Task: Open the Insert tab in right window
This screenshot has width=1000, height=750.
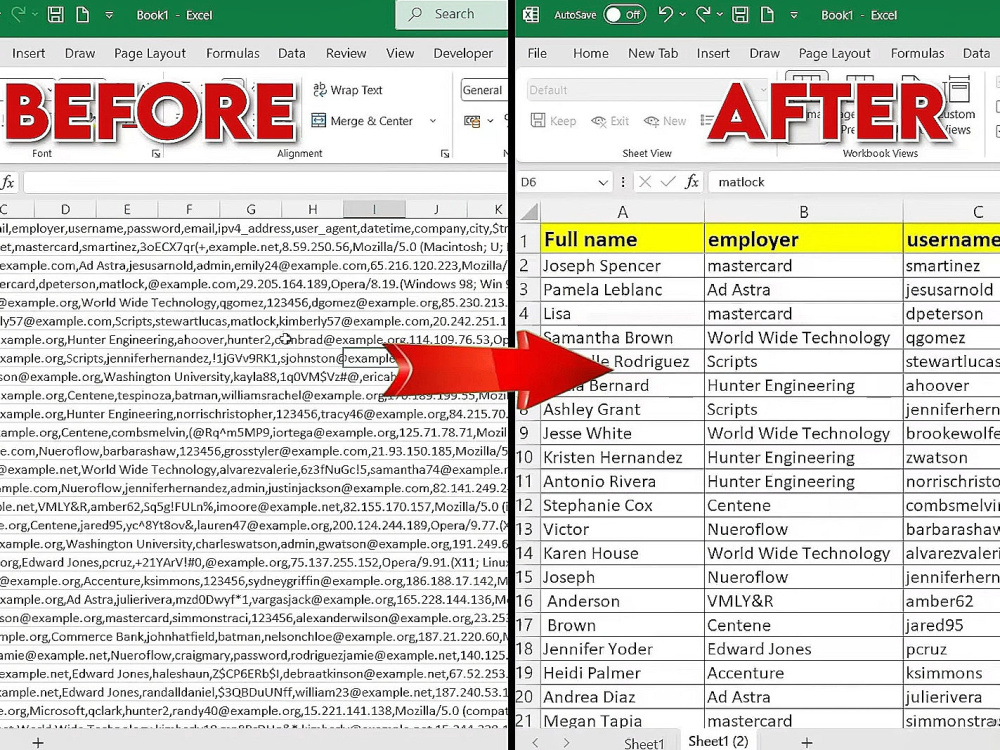Action: point(713,54)
